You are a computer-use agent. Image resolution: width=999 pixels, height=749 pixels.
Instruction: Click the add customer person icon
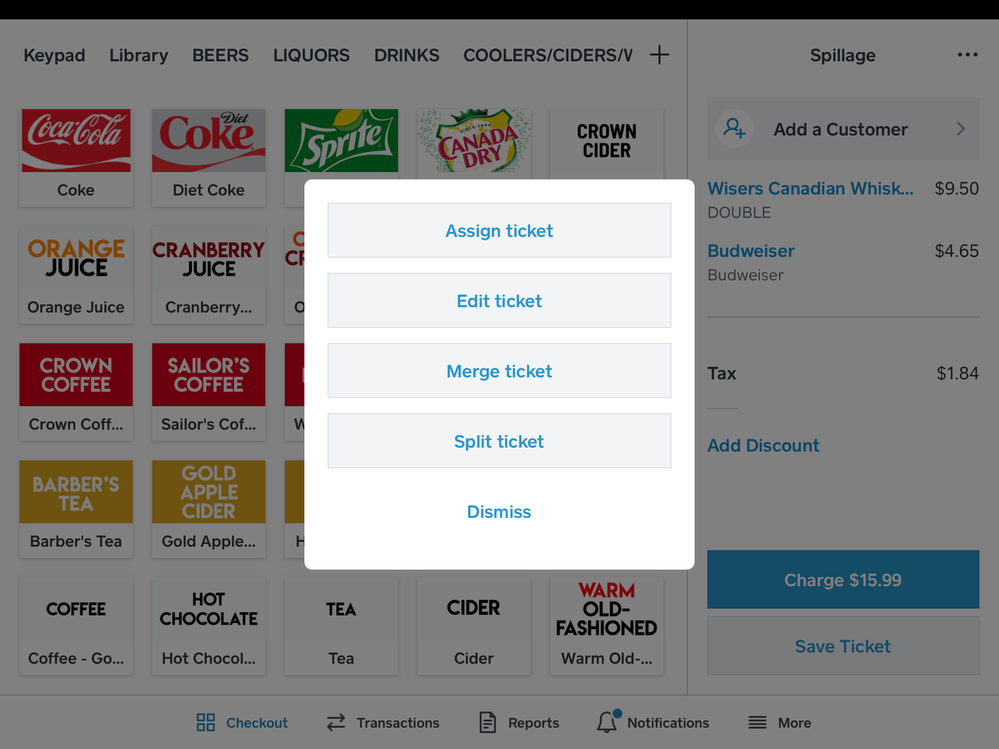click(733, 129)
